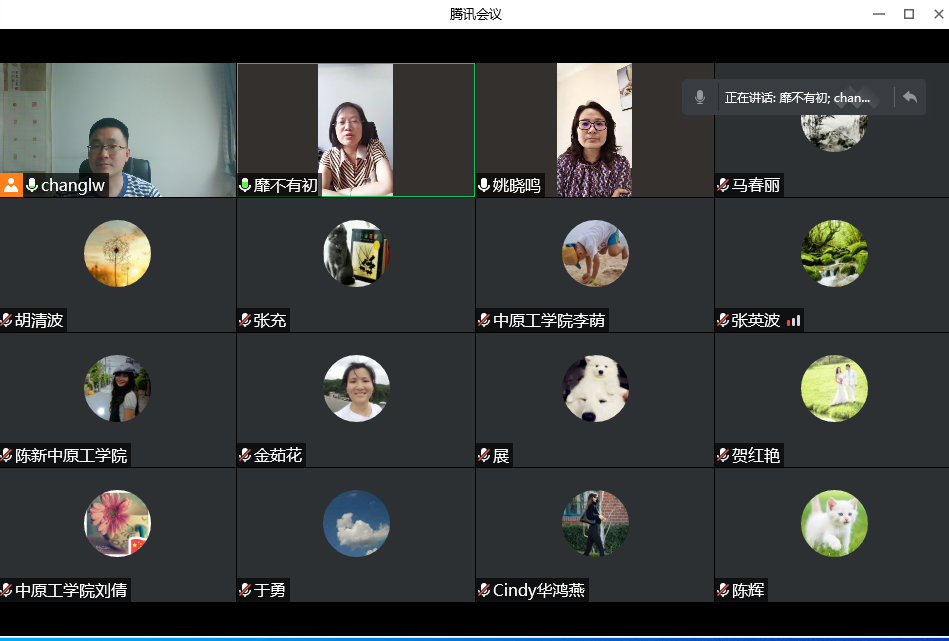Click the green microphone icon beside changlw
This screenshot has height=641, width=949.
32,185
